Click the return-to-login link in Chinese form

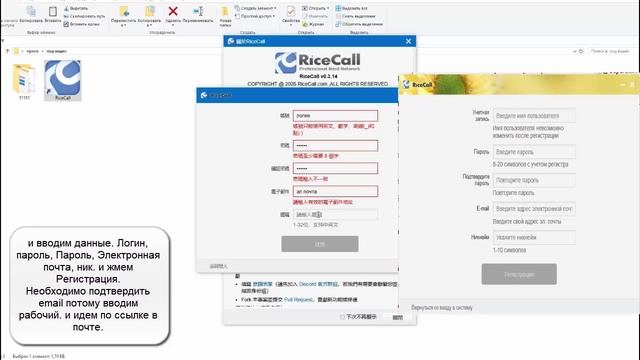point(218,266)
